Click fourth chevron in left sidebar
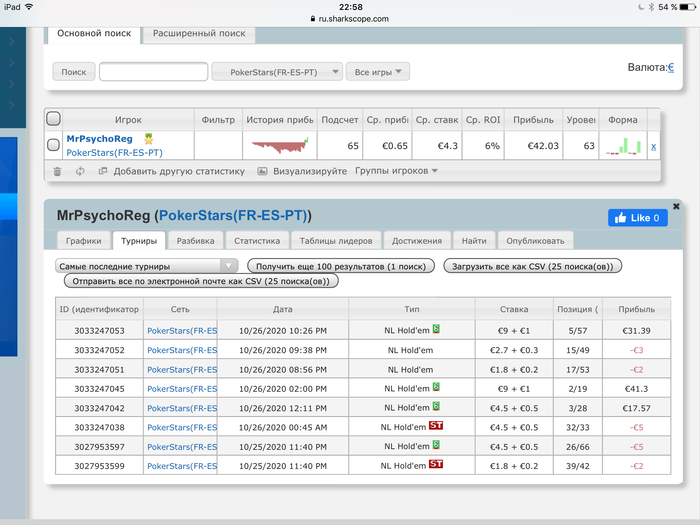Screen dimensions: 700x525 click(12, 105)
